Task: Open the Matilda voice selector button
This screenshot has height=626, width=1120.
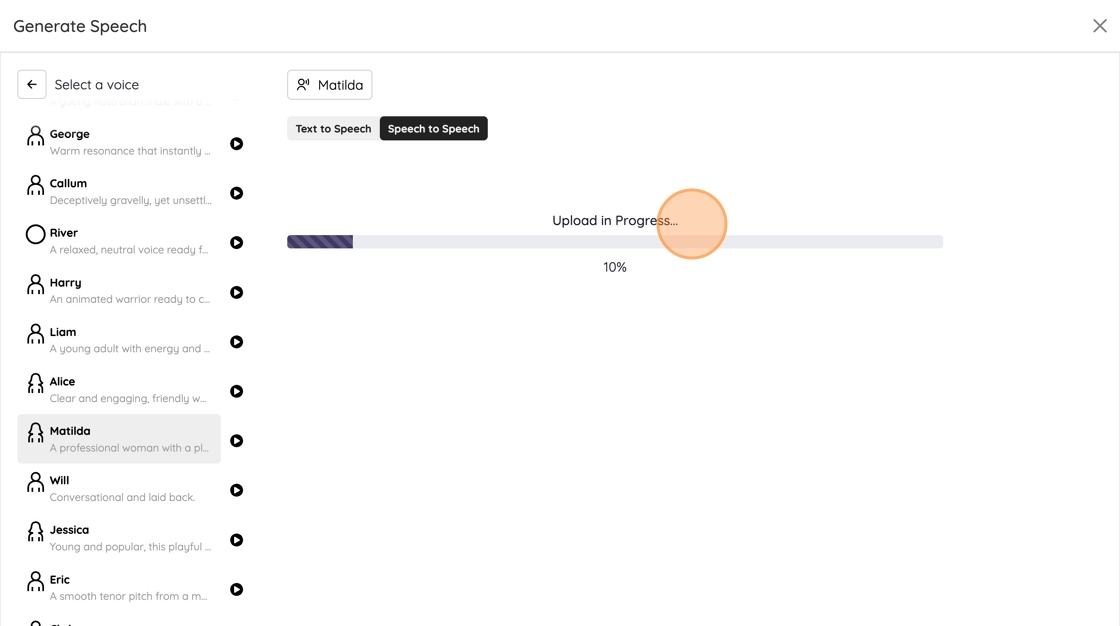Action: pyautogui.click(x=330, y=85)
